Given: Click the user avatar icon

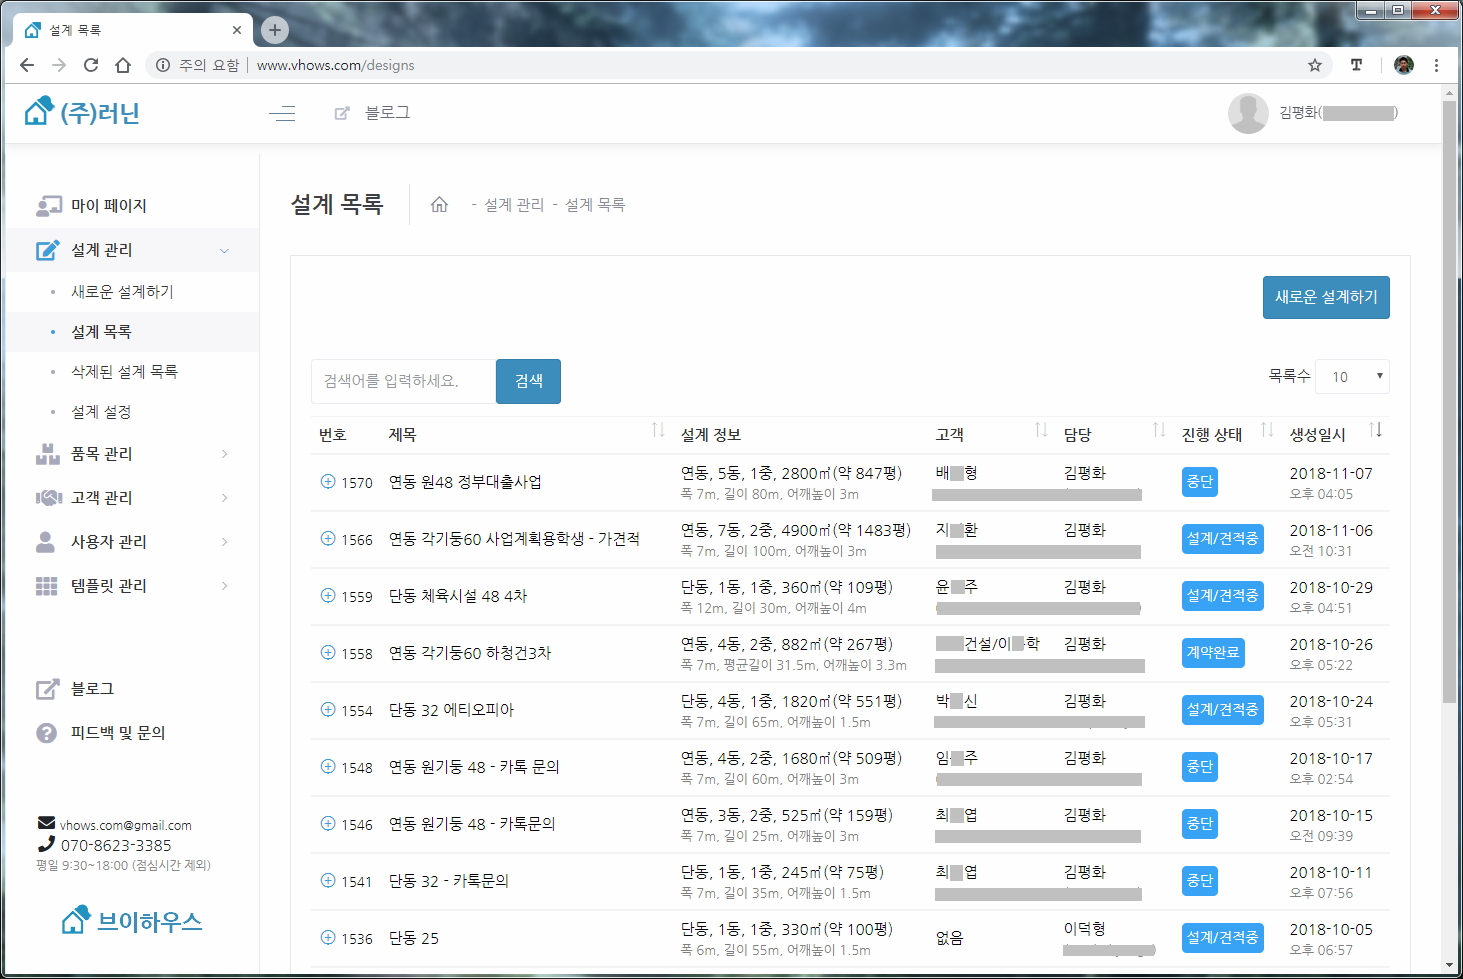Looking at the screenshot, I should [x=1247, y=113].
